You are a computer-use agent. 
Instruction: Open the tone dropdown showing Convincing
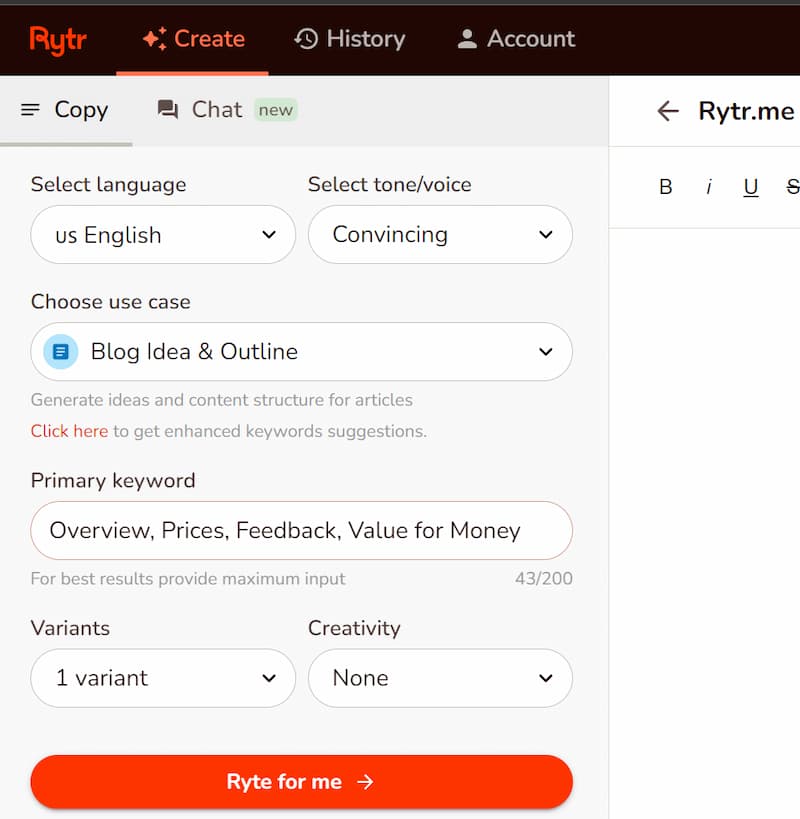click(440, 235)
